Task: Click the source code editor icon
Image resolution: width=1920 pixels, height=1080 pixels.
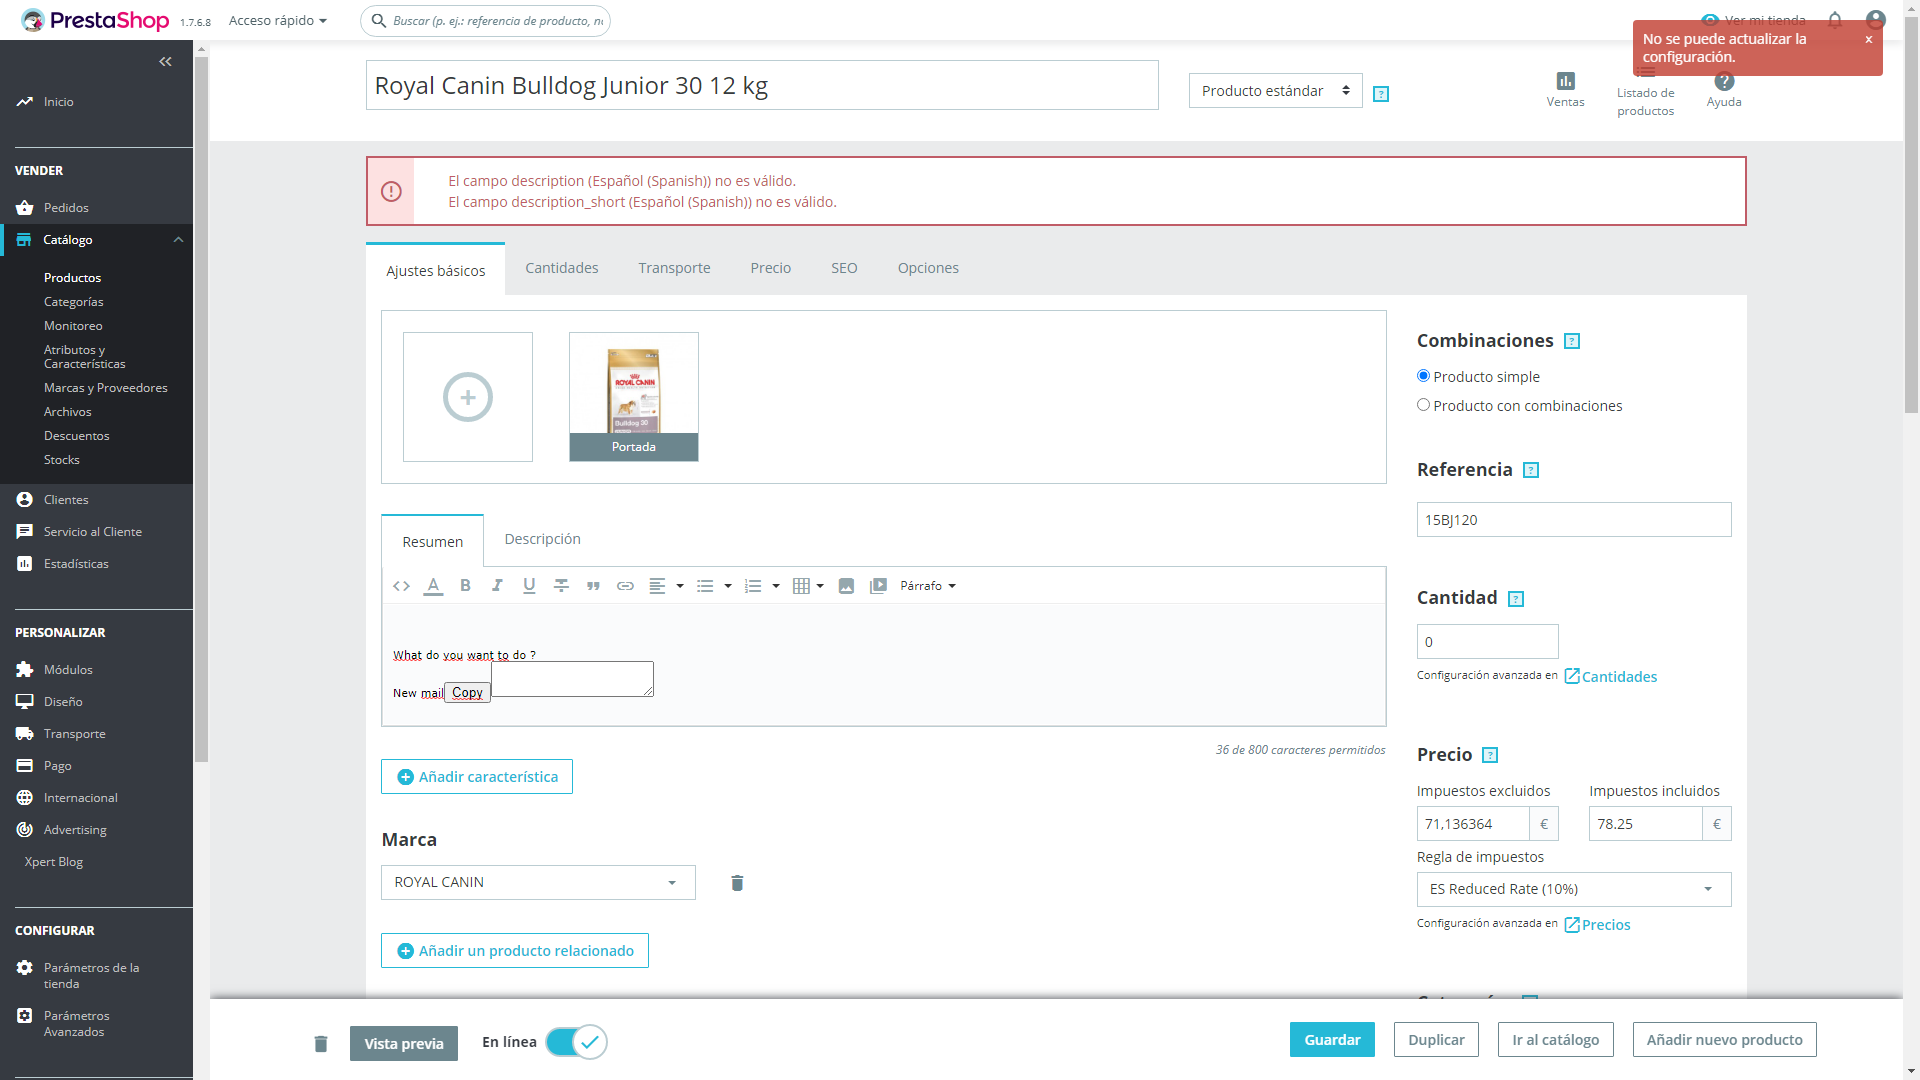Action: (401, 586)
